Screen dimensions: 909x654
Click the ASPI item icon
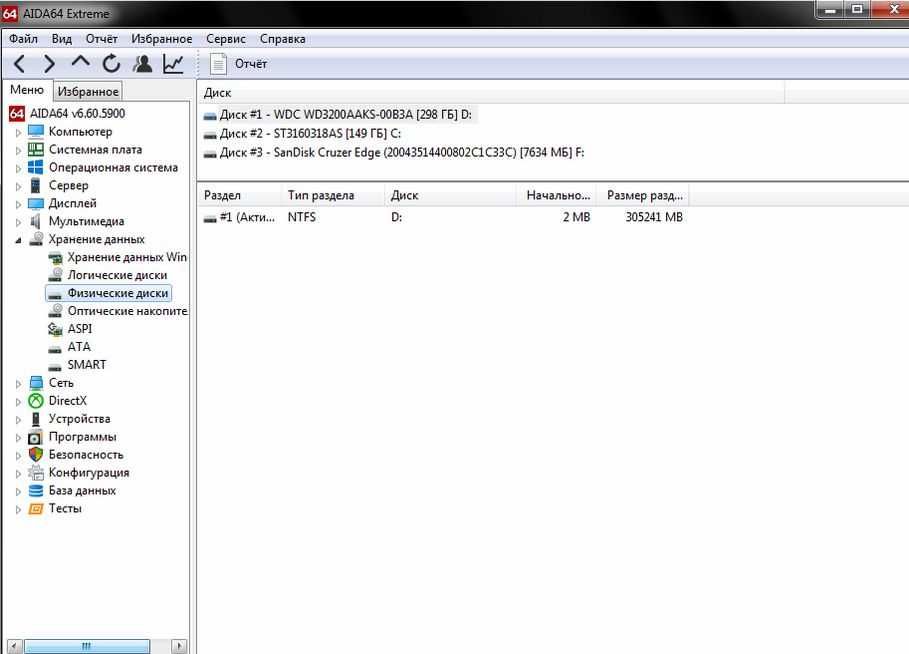[55, 329]
